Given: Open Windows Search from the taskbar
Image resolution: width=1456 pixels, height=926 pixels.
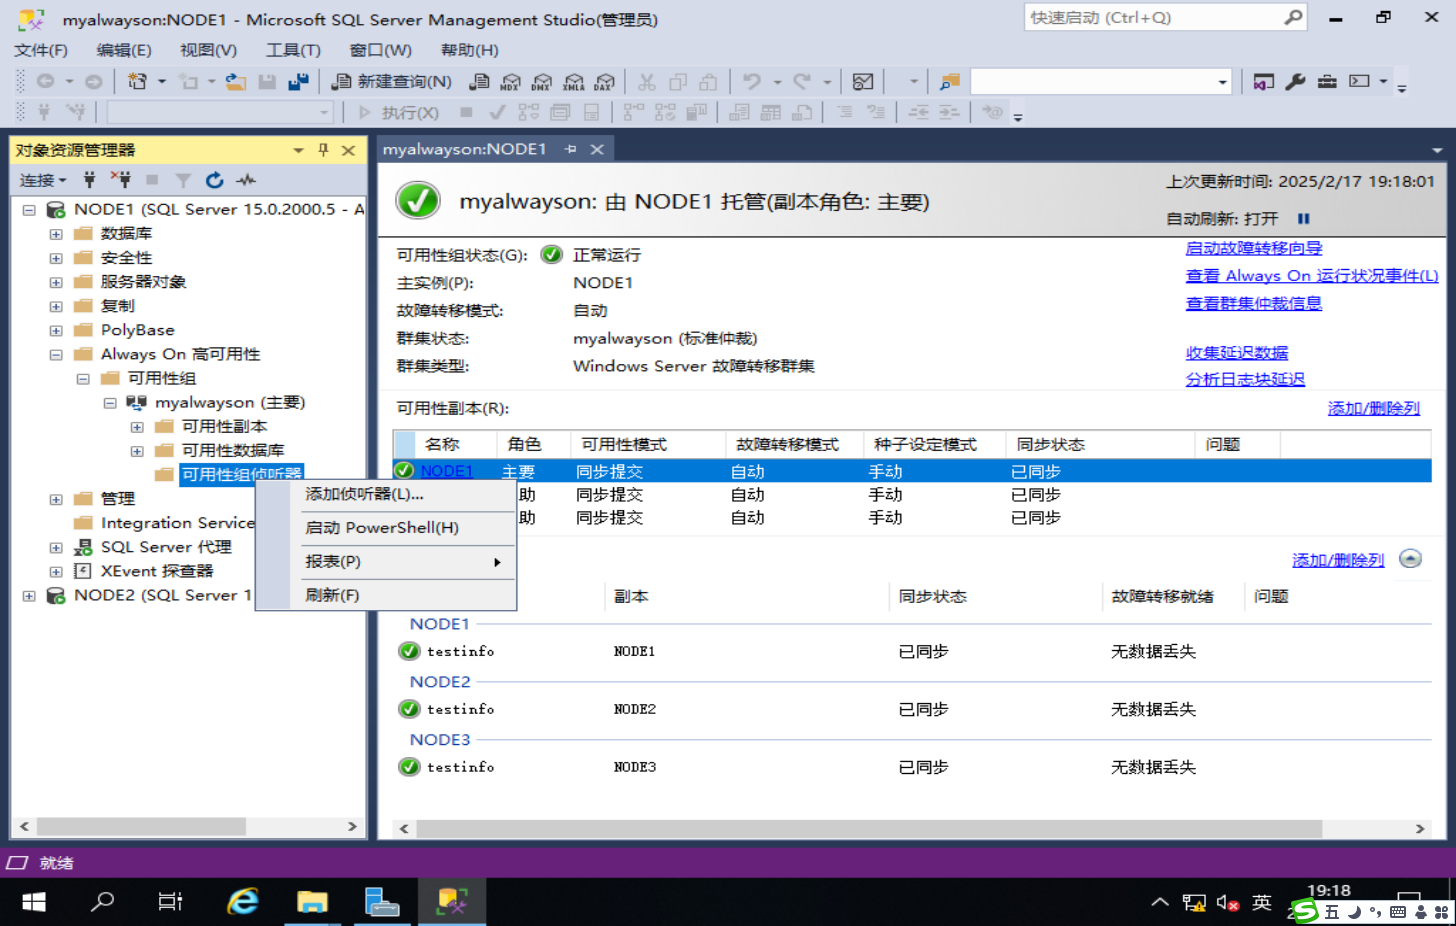Looking at the screenshot, I should 102,902.
